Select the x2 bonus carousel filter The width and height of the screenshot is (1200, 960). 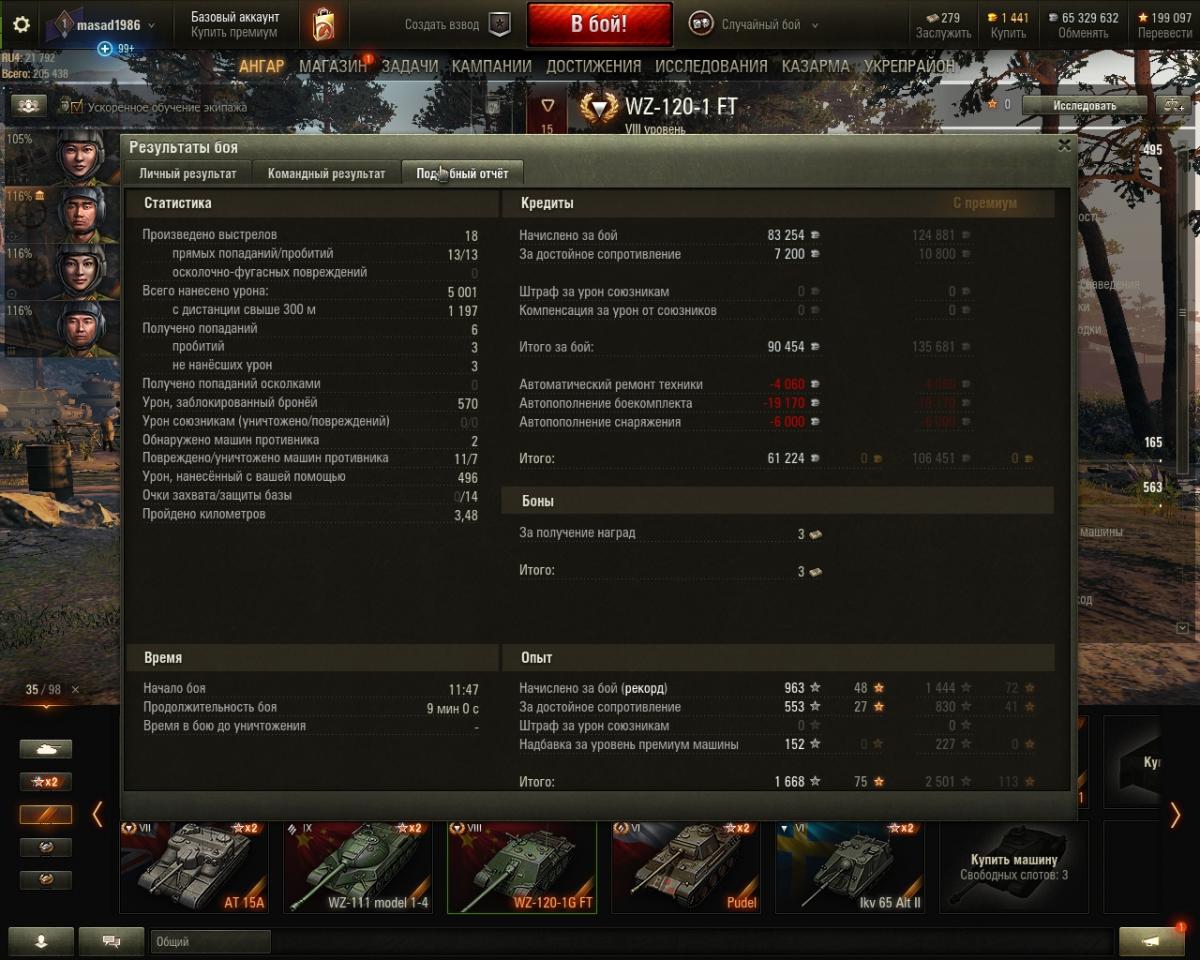click(46, 782)
